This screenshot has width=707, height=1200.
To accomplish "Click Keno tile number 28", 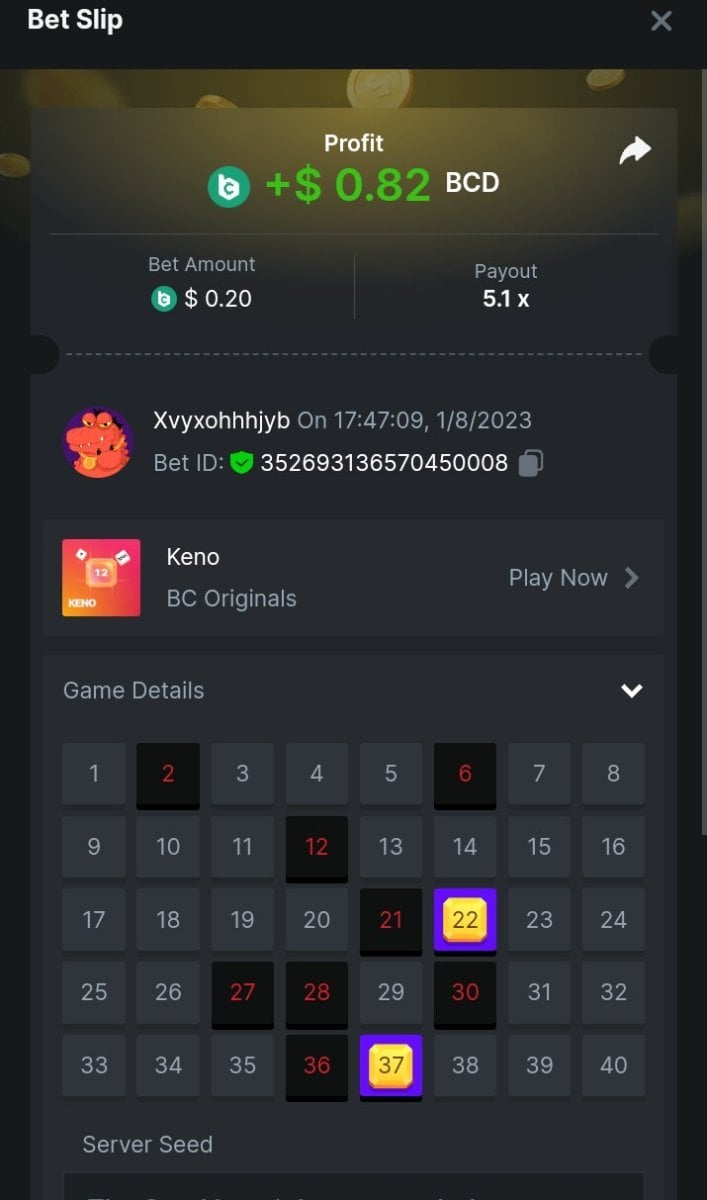I will (317, 993).
